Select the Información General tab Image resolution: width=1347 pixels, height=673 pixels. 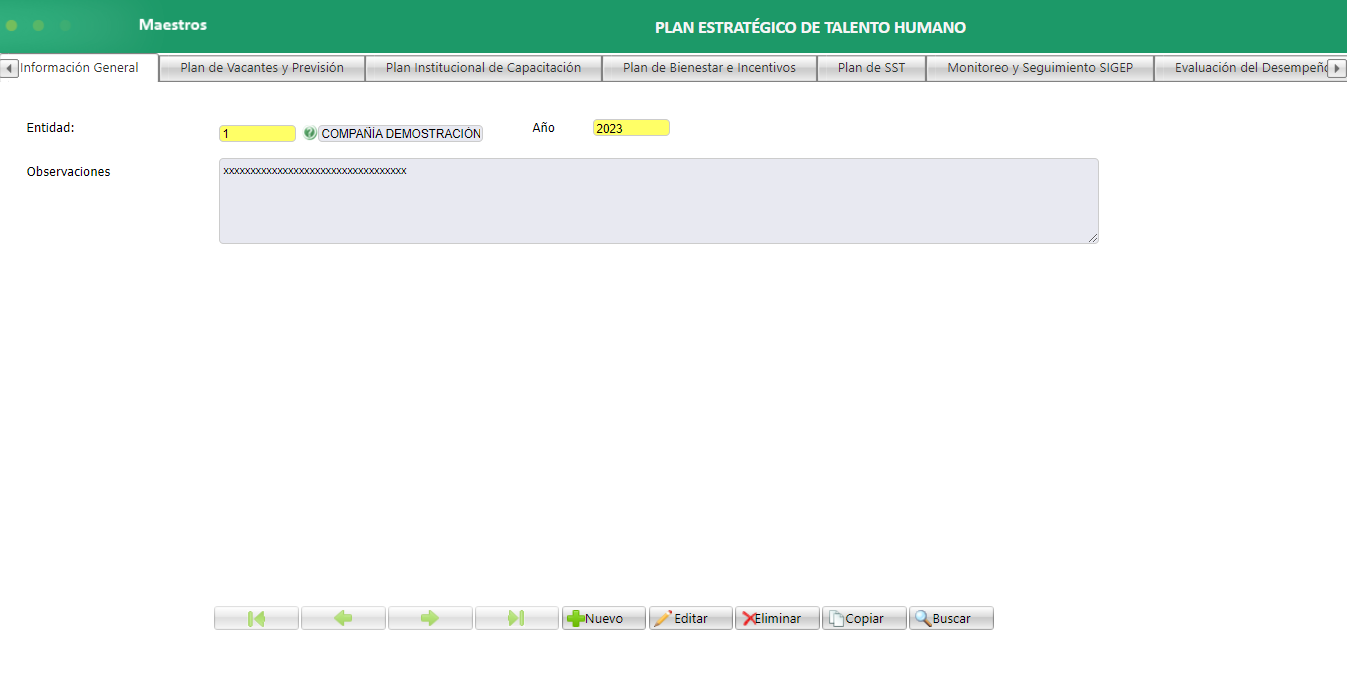tap(80, 68)
